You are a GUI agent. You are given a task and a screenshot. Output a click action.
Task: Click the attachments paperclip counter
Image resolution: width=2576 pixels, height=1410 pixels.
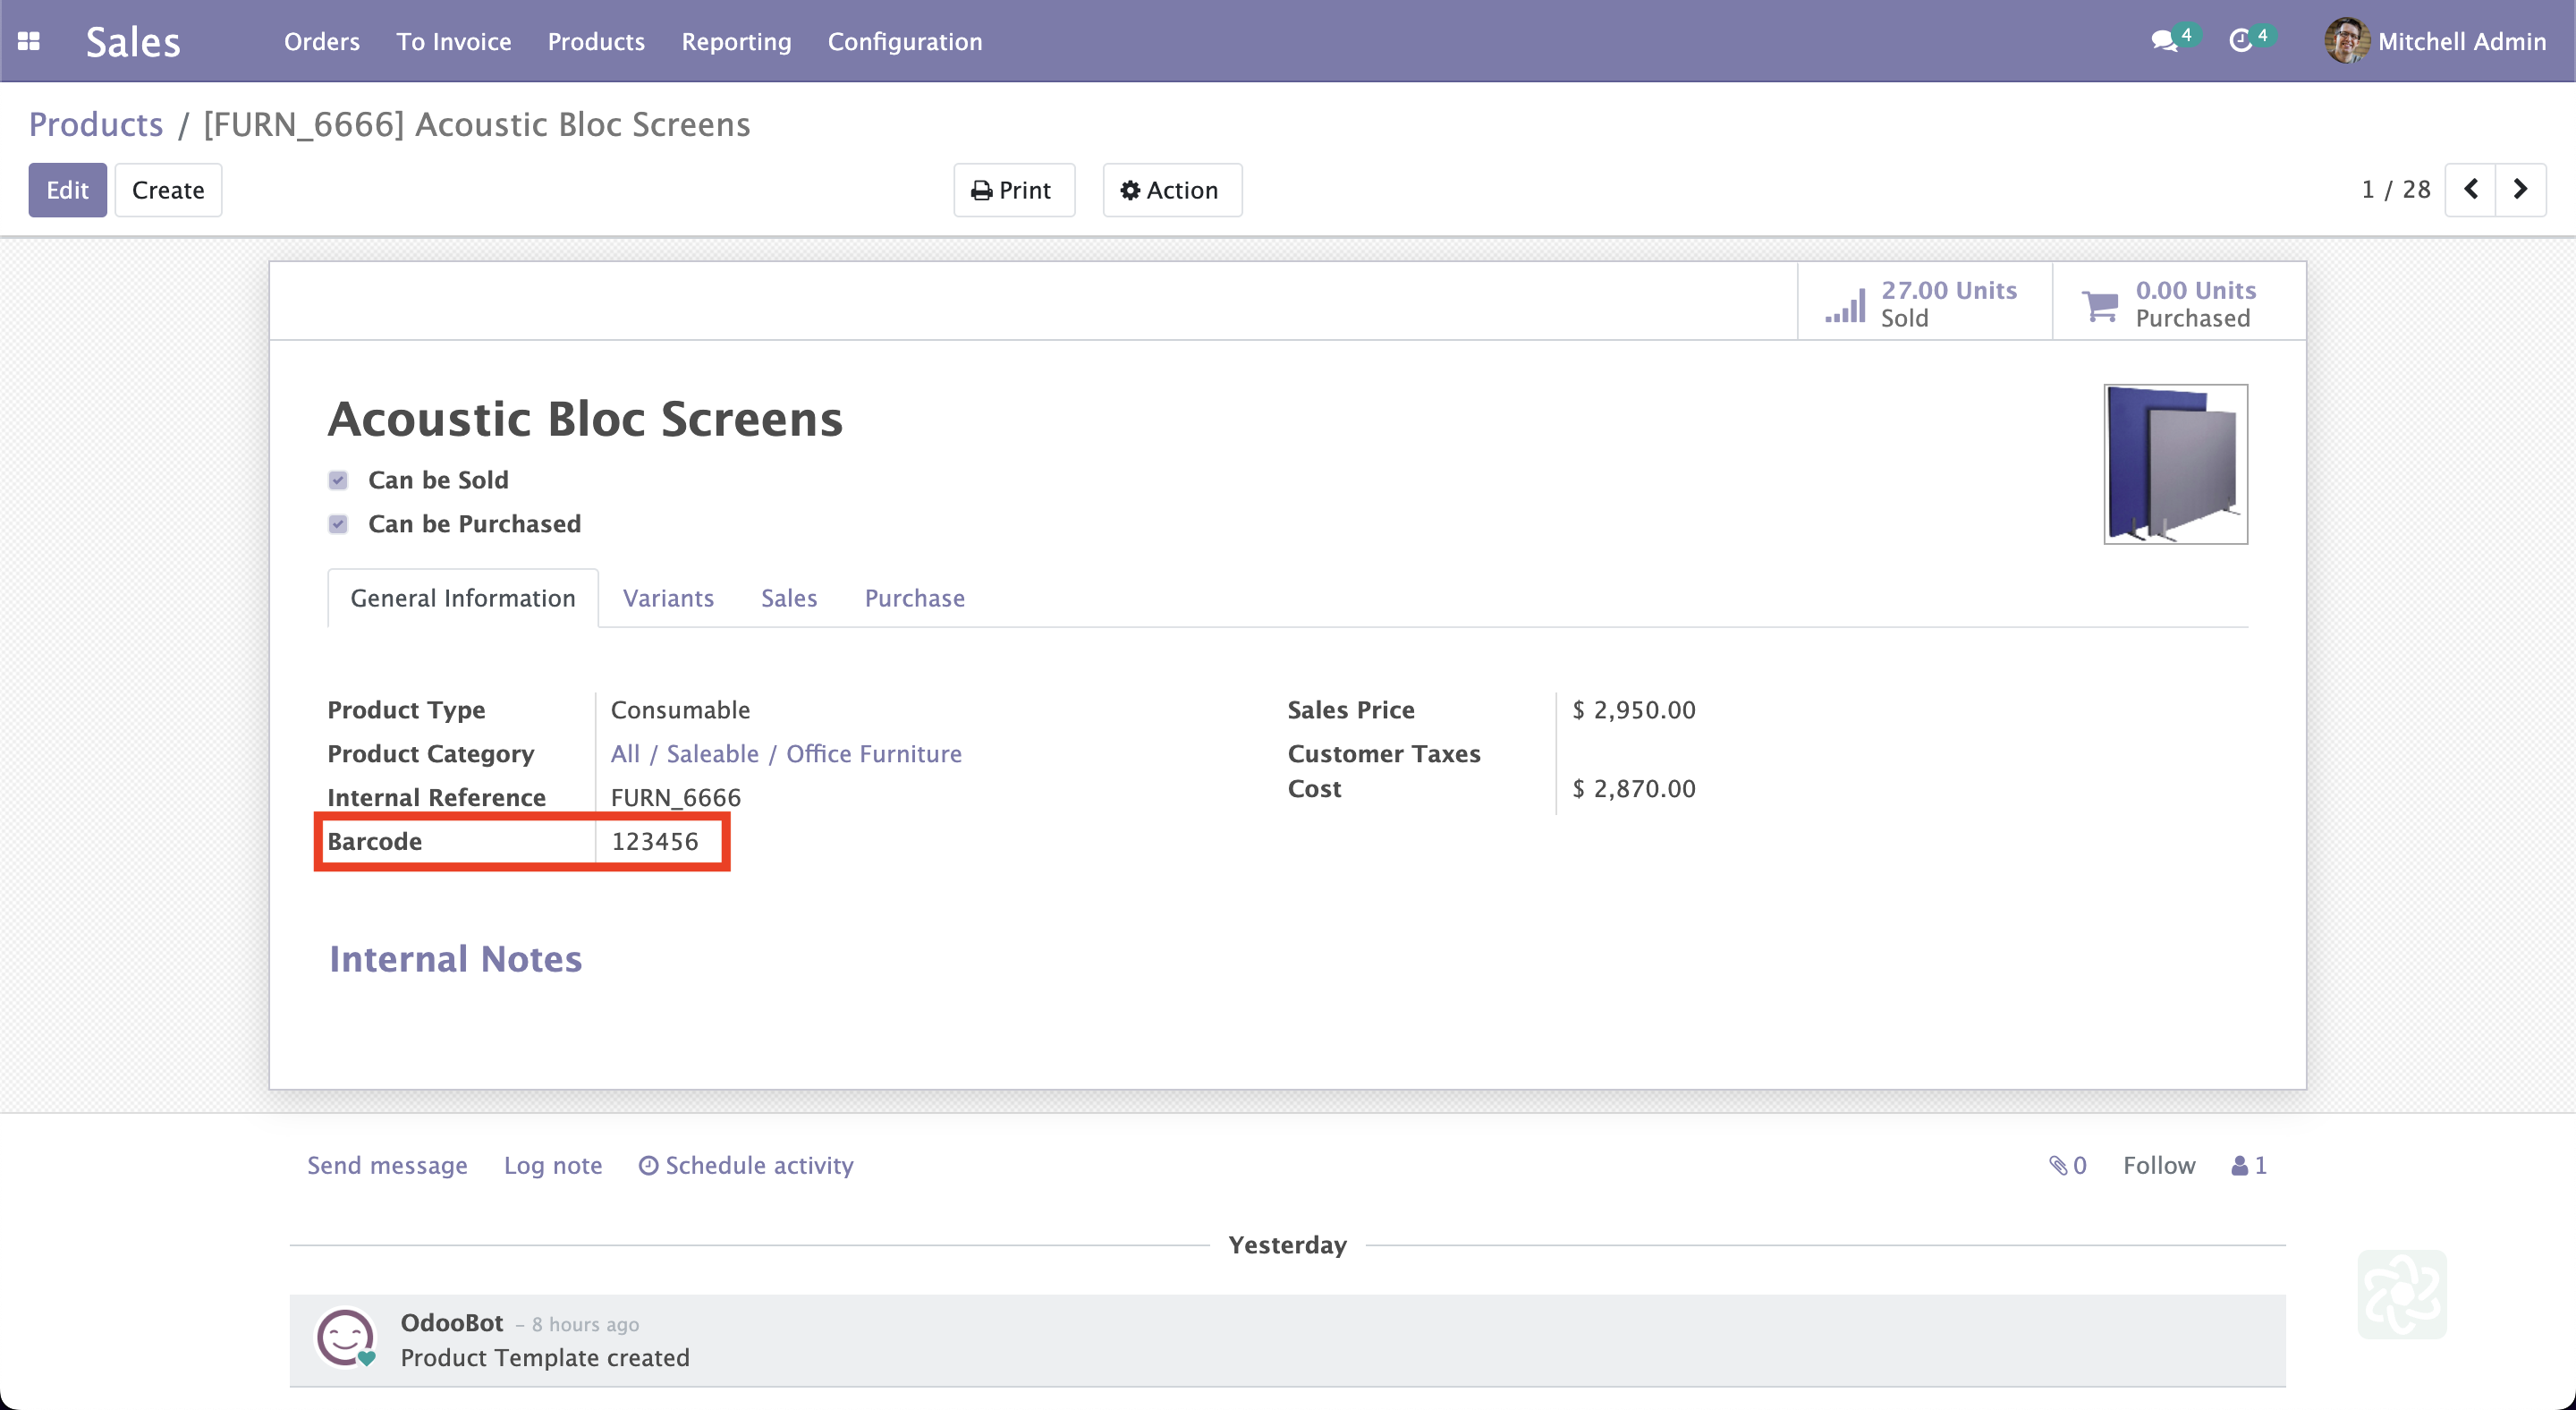(2067, 1165)
